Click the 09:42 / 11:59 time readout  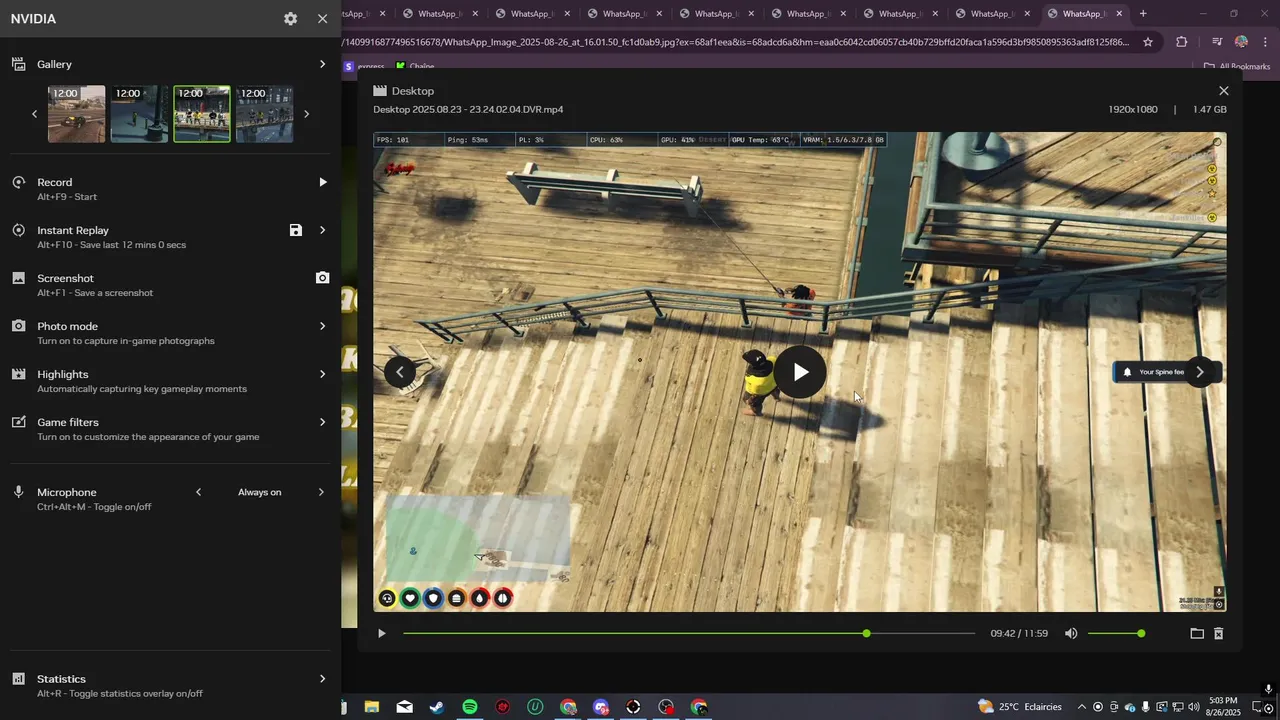click(x=1019, y=633)
